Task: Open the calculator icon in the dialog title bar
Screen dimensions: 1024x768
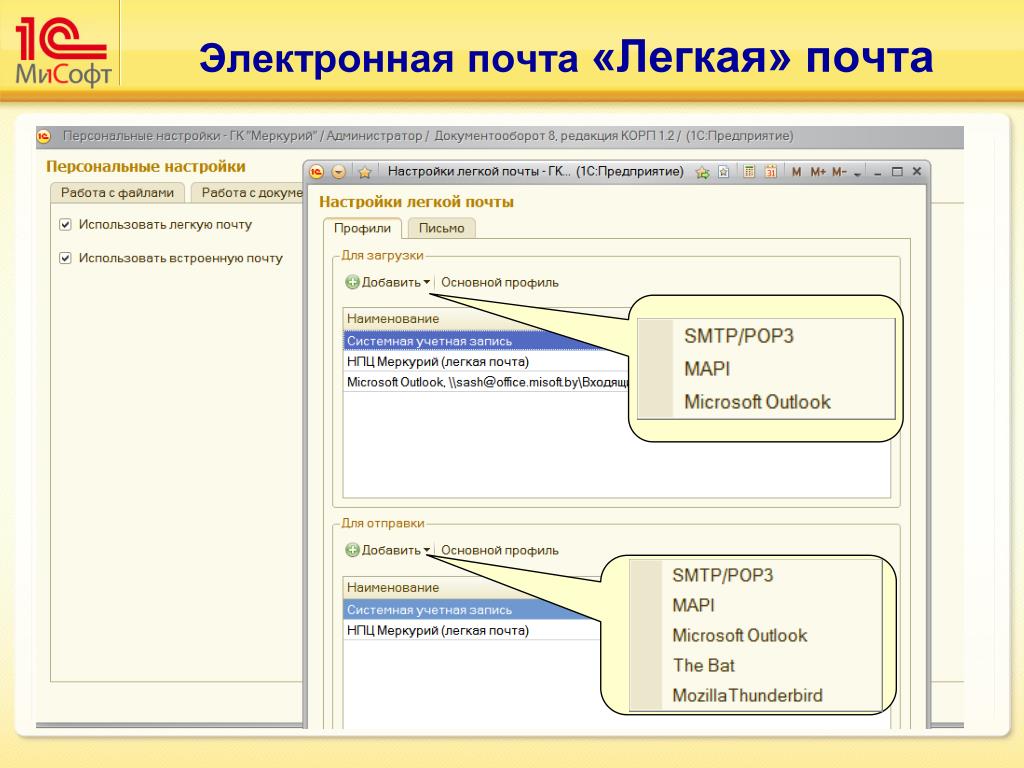Action: (x=749, y=172)
